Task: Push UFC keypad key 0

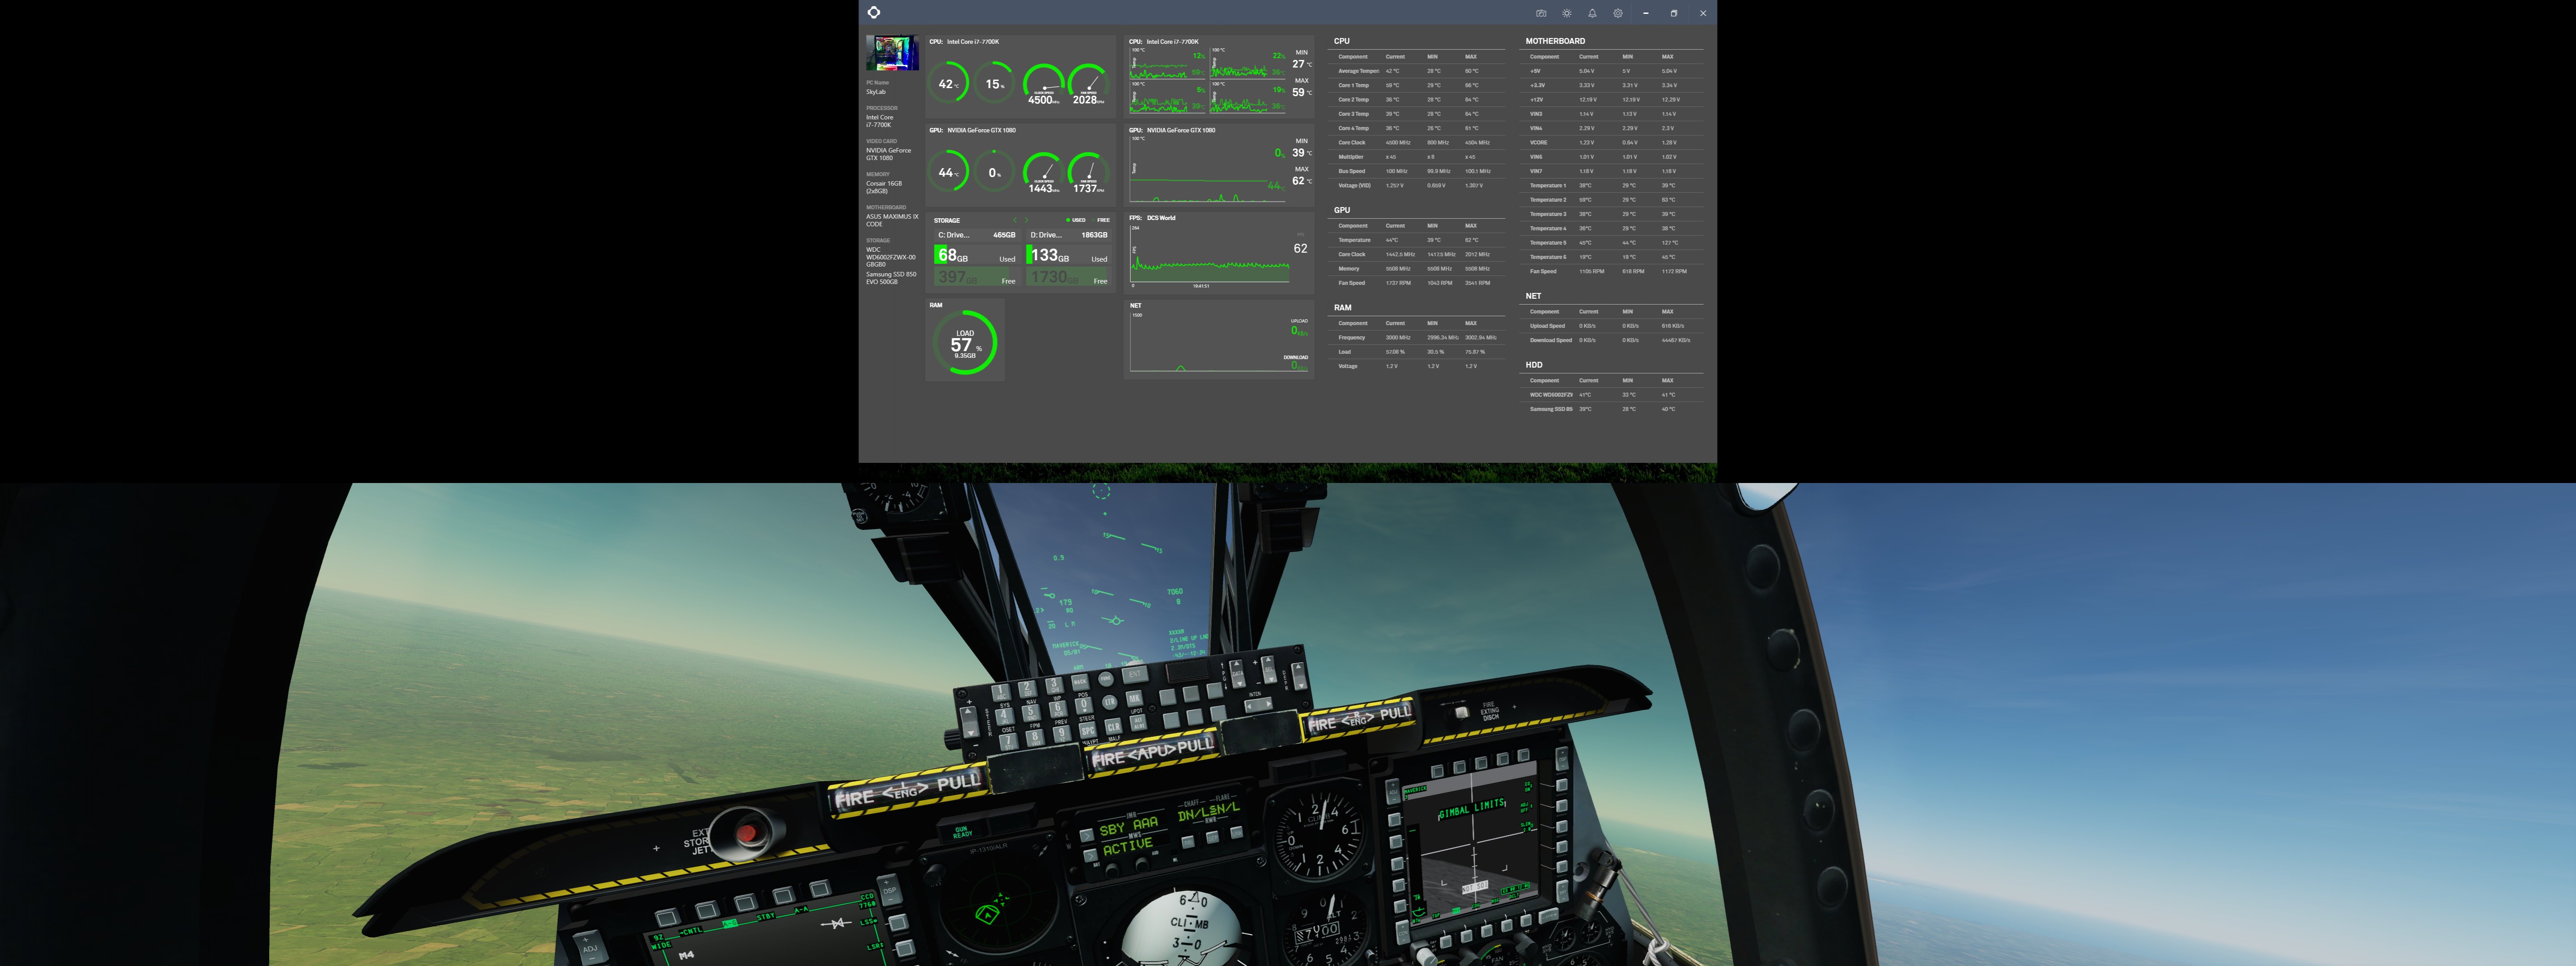Action: pyautogui.click(x=1084, y=706)
